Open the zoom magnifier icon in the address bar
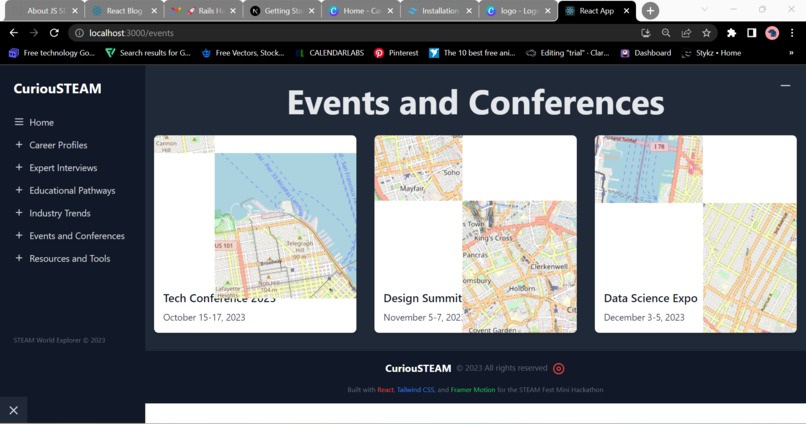Viewport: 806px width, 424px height. [x=666, y=33]
